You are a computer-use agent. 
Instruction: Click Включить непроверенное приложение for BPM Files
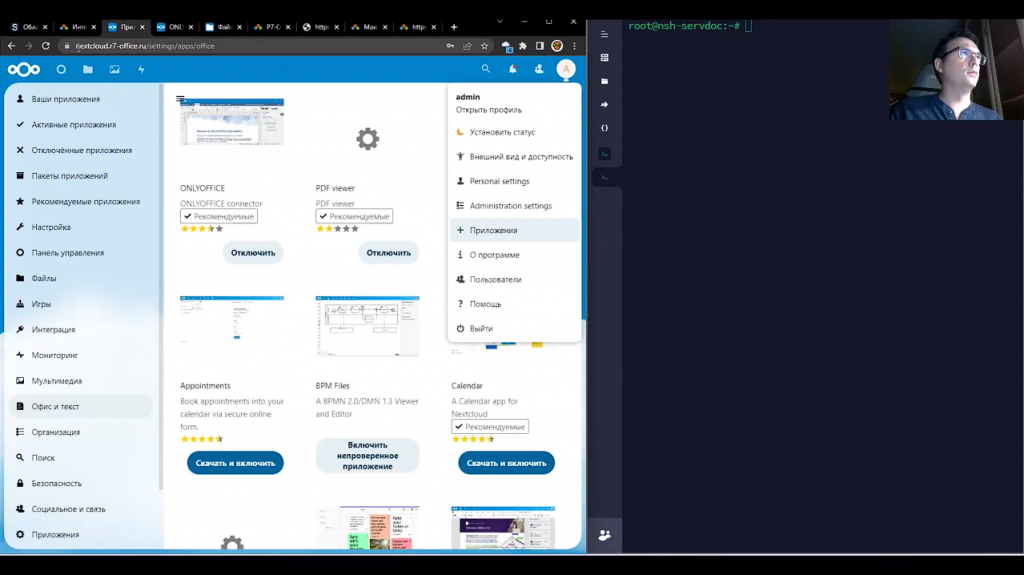pyautogui.click(x=368, y=455)
